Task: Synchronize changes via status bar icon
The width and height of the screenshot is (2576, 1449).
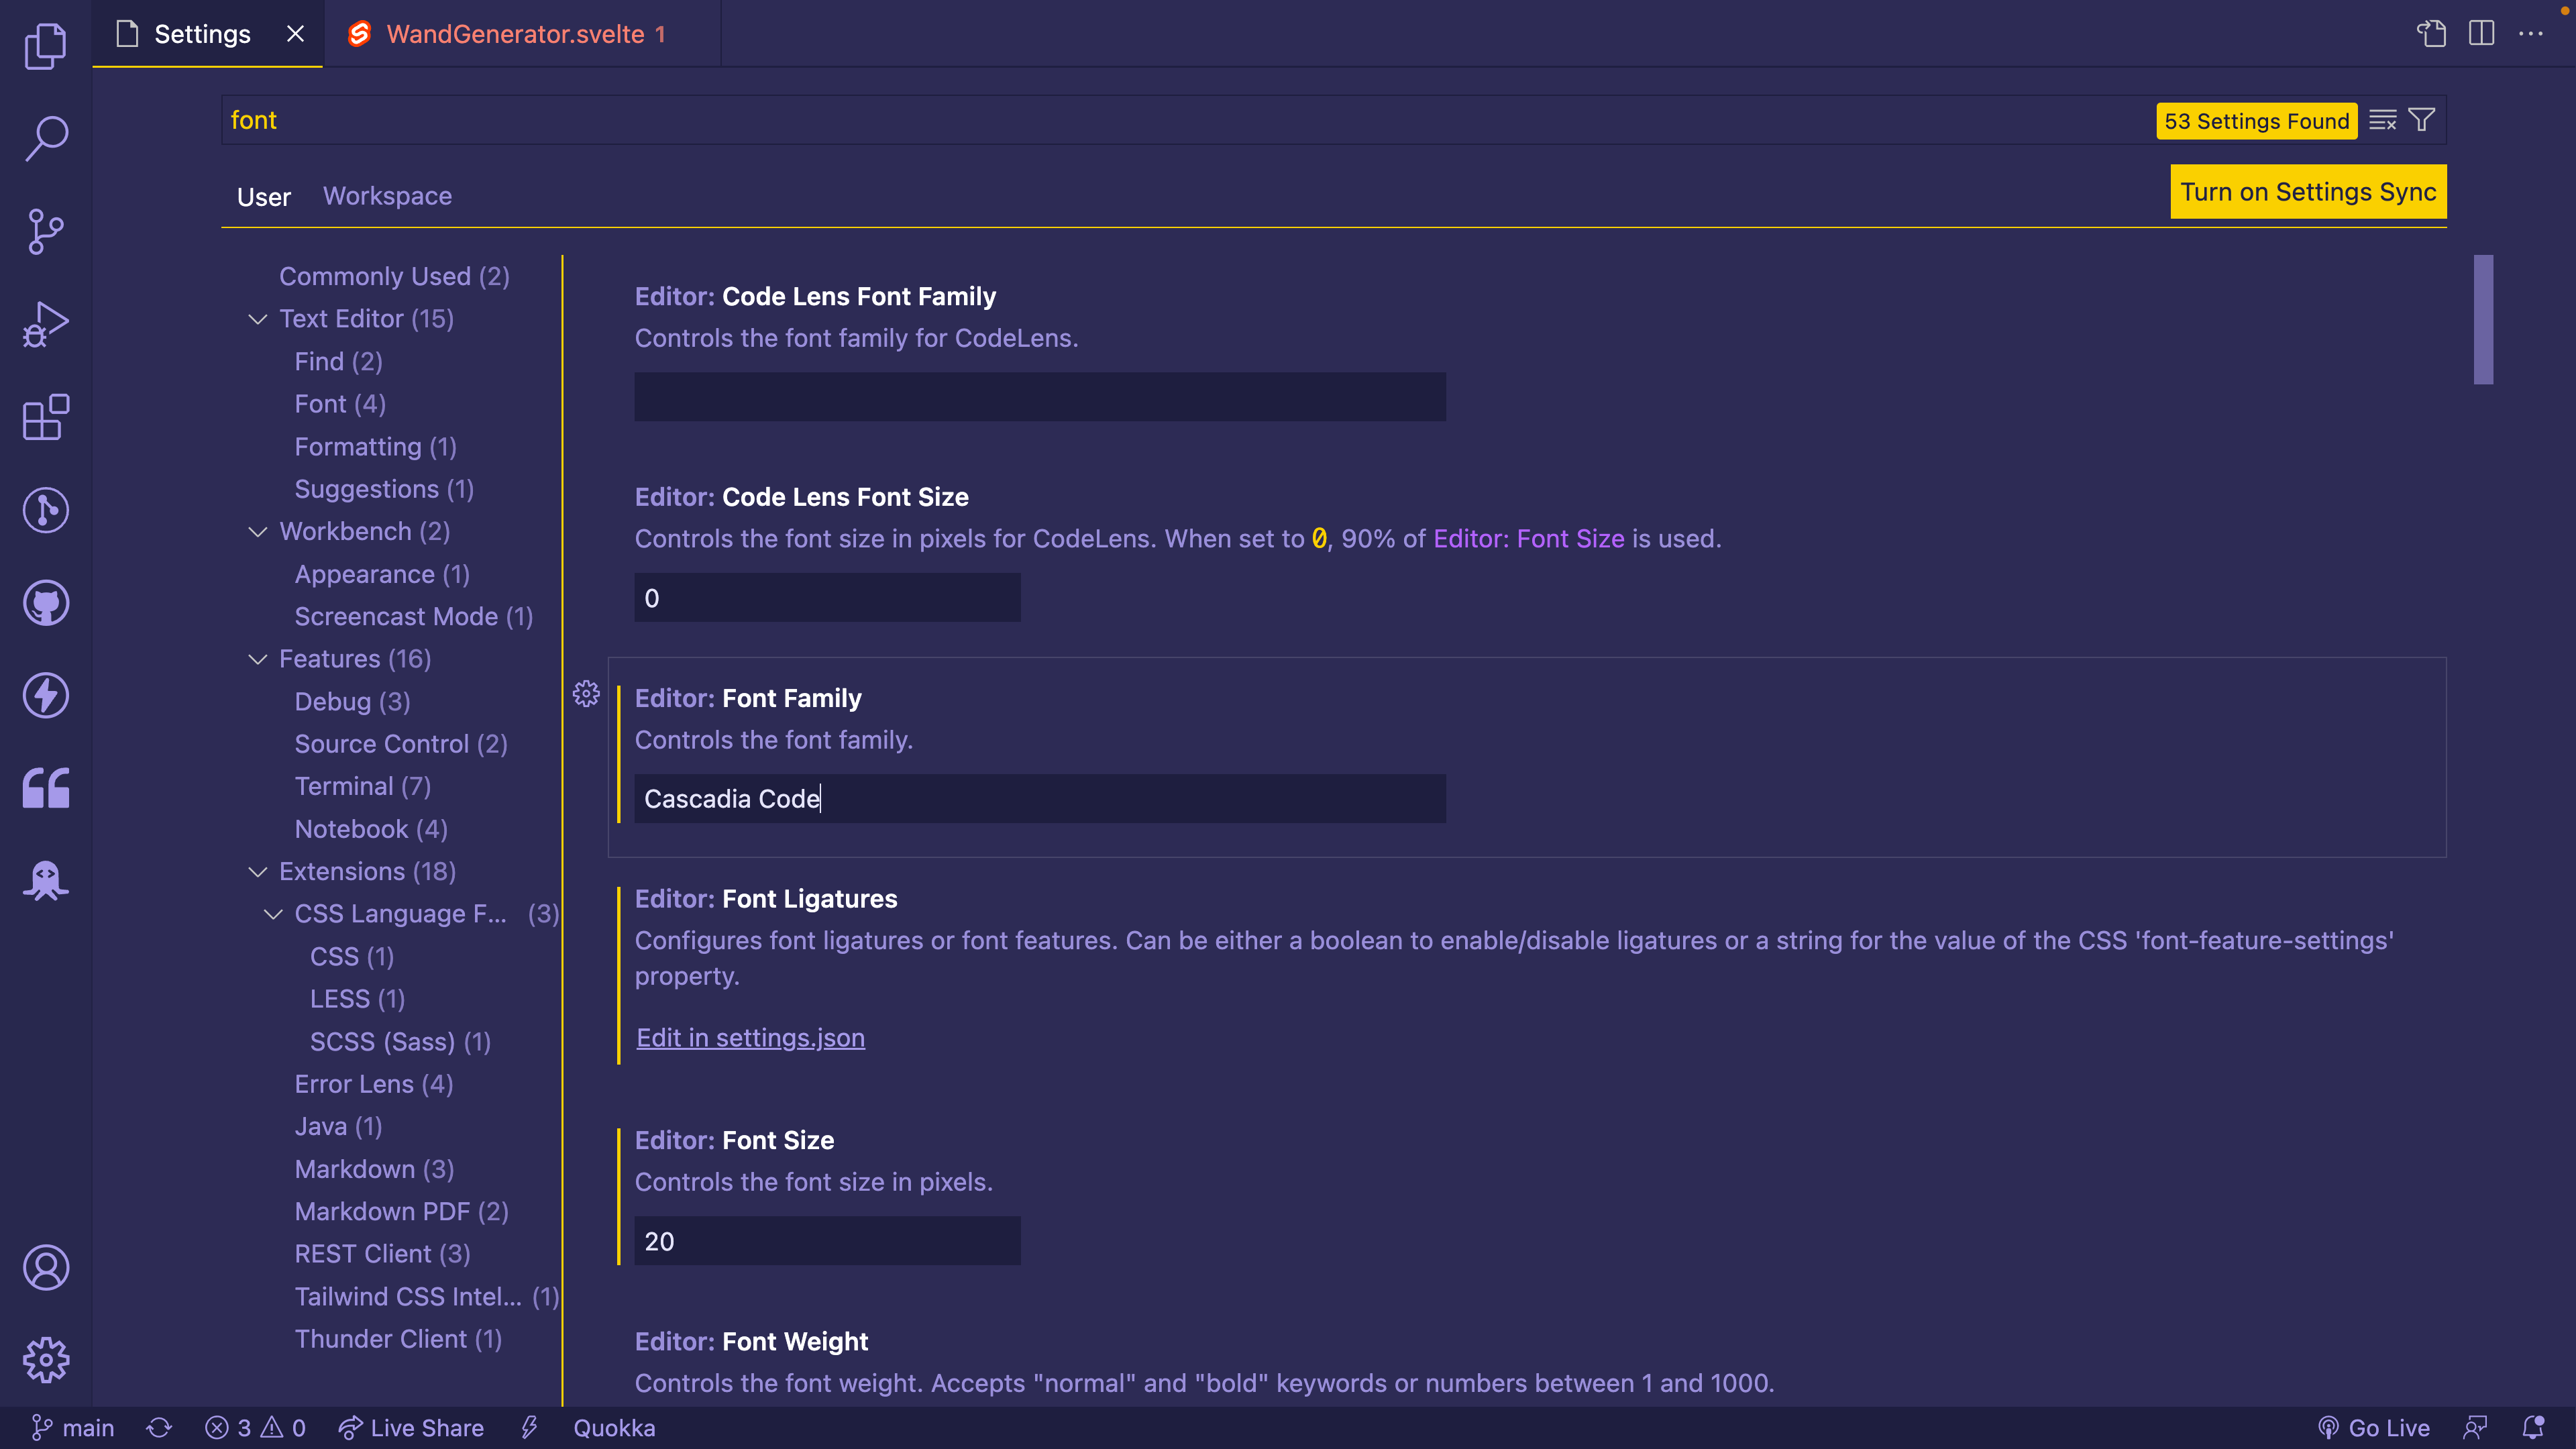Action: [x=160, y=1428]
